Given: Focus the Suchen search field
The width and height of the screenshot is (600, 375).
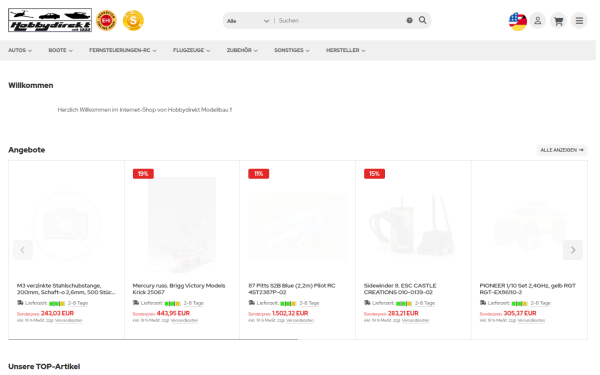Looking at the screenshot, I should pyautogui.click(x=341, y=21).
